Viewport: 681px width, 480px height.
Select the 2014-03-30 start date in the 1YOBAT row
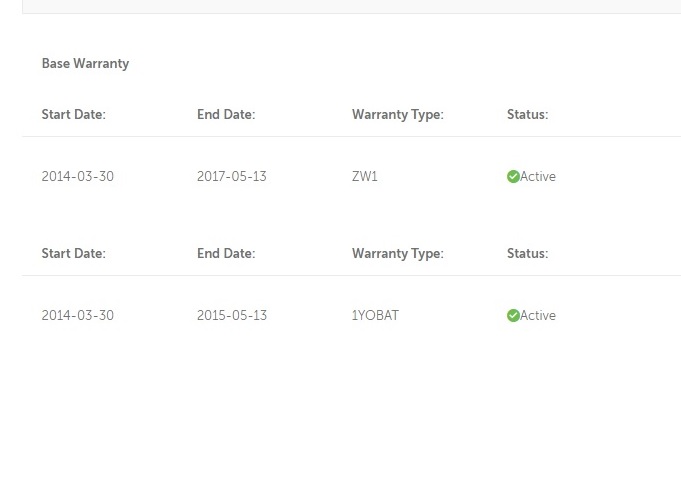point(78,316)
